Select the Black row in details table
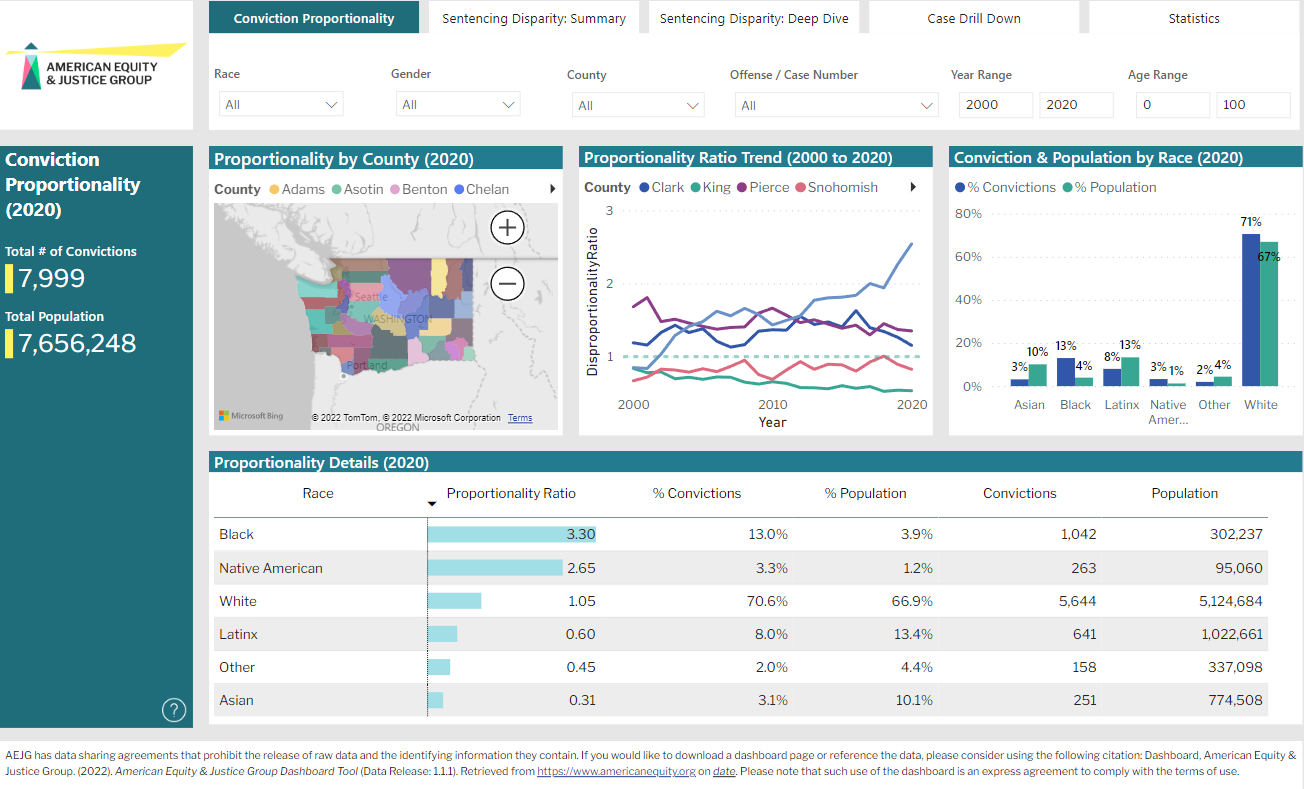Viewport: 1304px width, 789px height. pos(741,534)
